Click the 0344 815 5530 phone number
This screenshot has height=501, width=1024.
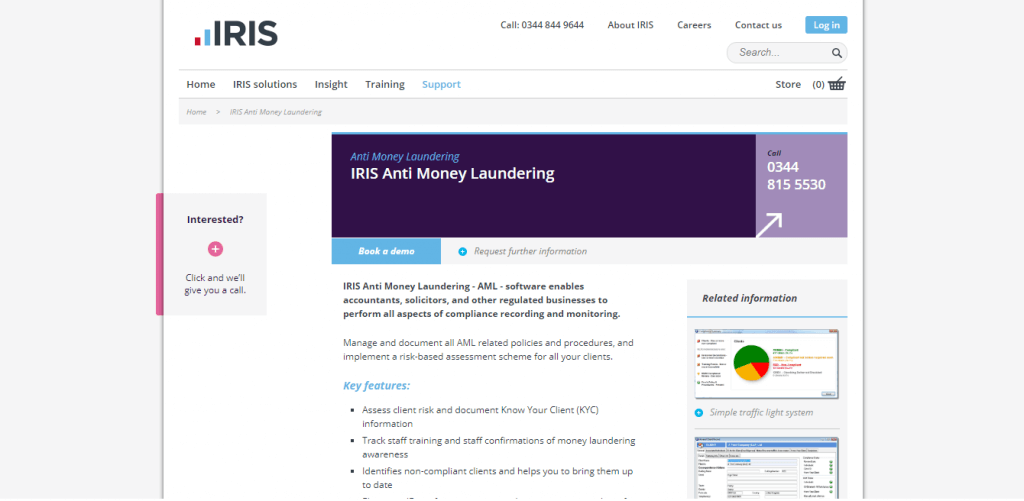pos(796,176)
